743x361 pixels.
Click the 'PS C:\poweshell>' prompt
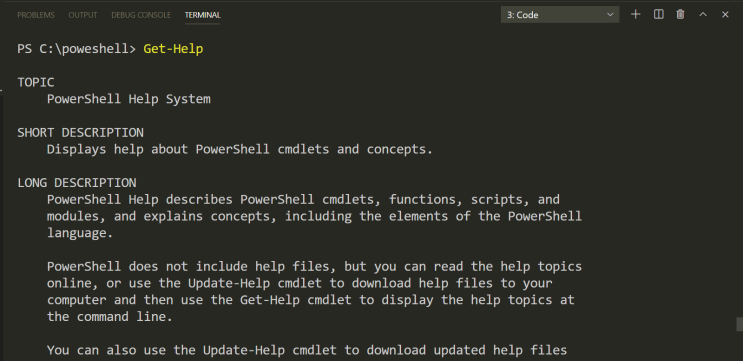point(77,49)
